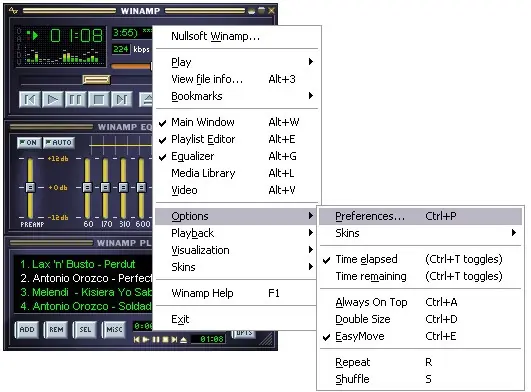Expand the Play submenu

tap(236, 62)
